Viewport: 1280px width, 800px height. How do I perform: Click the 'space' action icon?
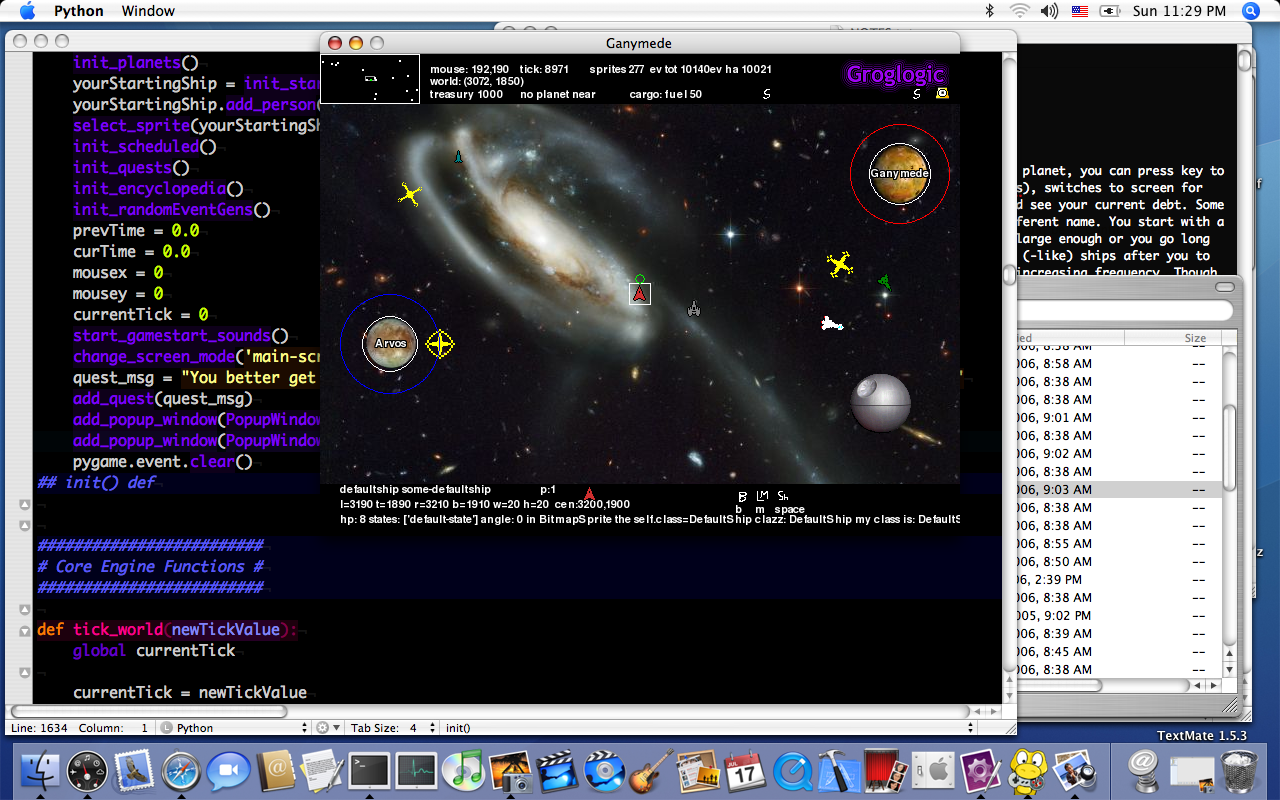pos(783,497)
